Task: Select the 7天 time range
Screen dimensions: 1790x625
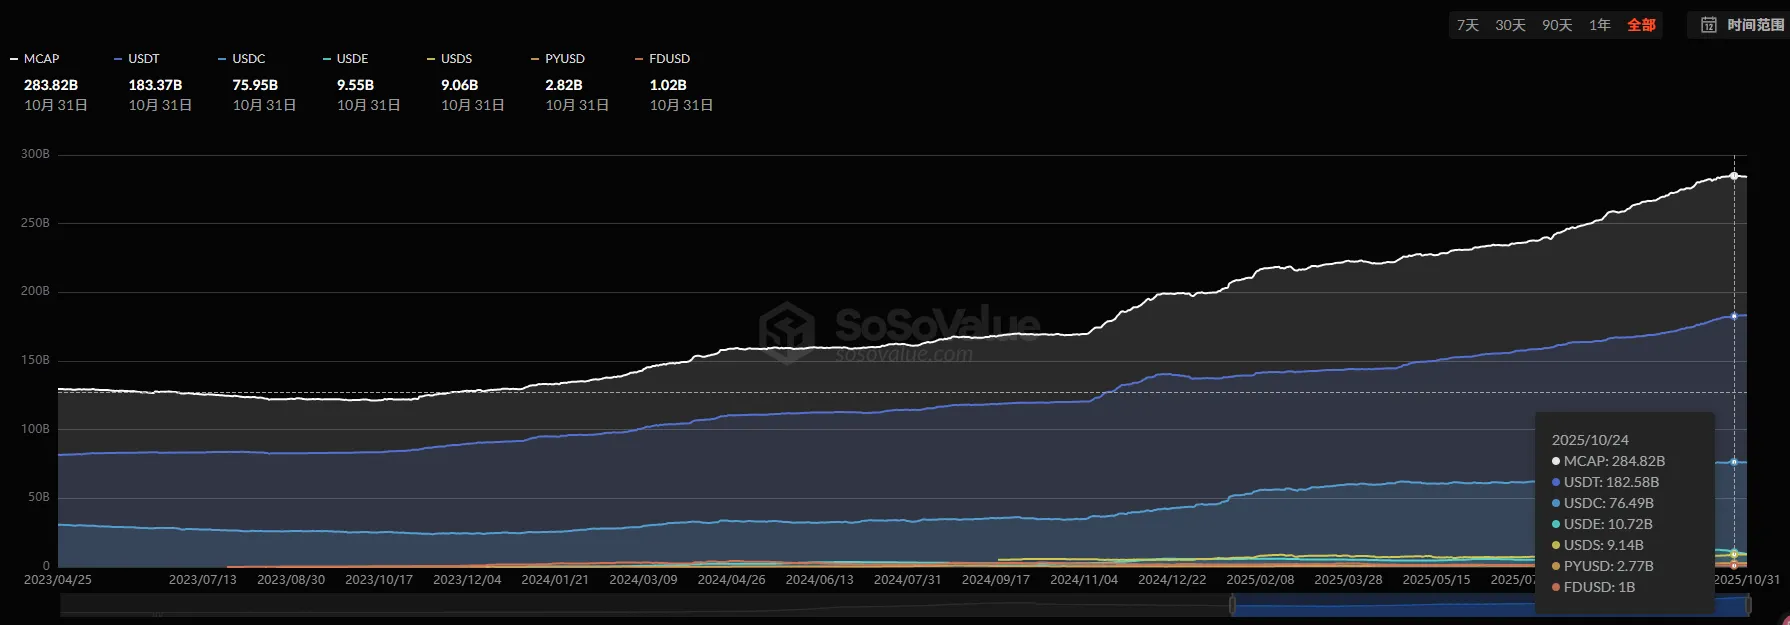Action: (x=1467, y=25)
